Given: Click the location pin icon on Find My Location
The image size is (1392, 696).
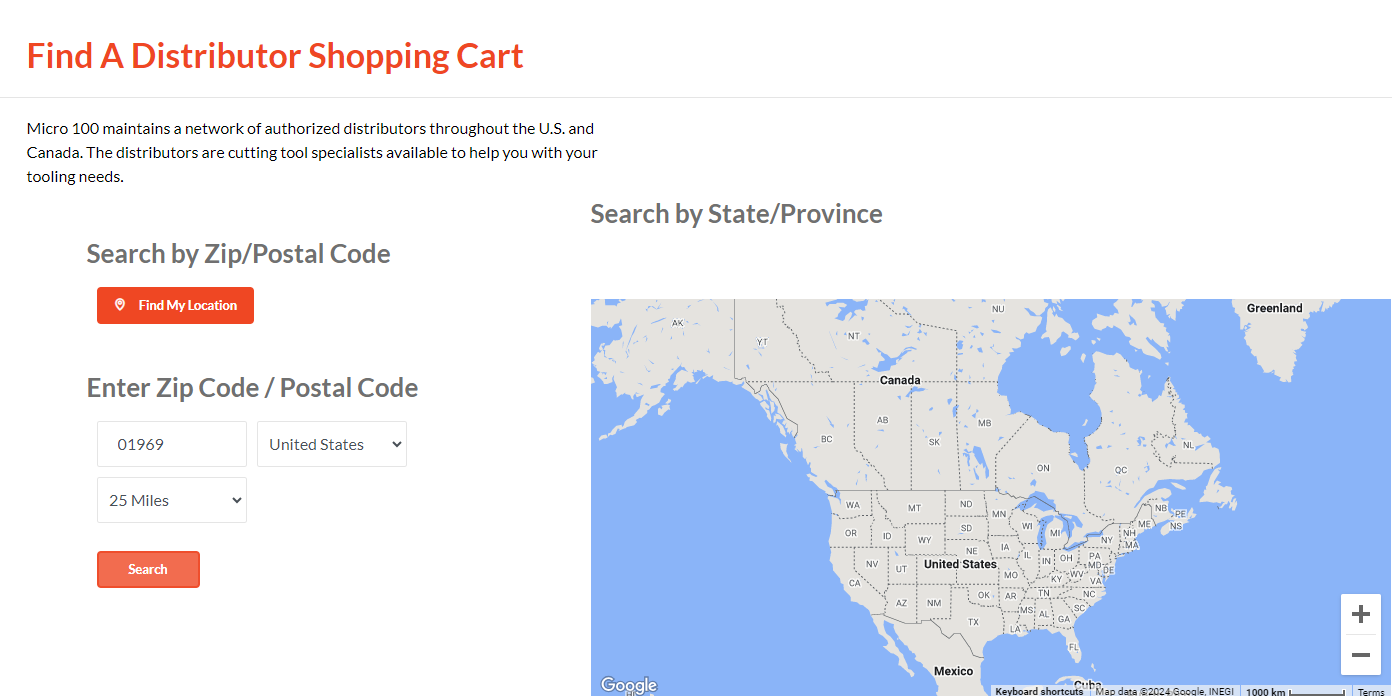Looking at the screenshot, I should [120, 305].
